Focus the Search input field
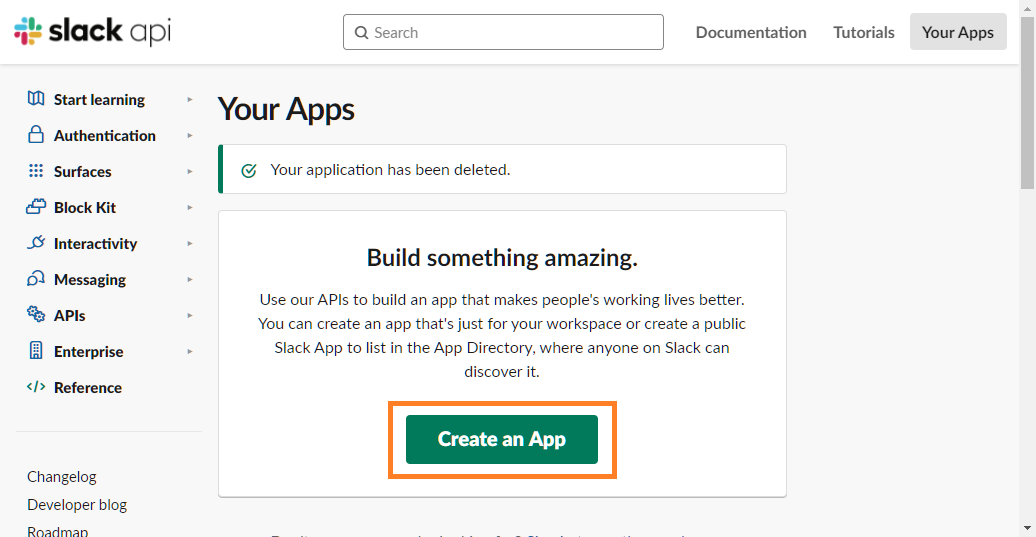The height and width of the screenshot is (537, 1036). [x=503, y=32]
